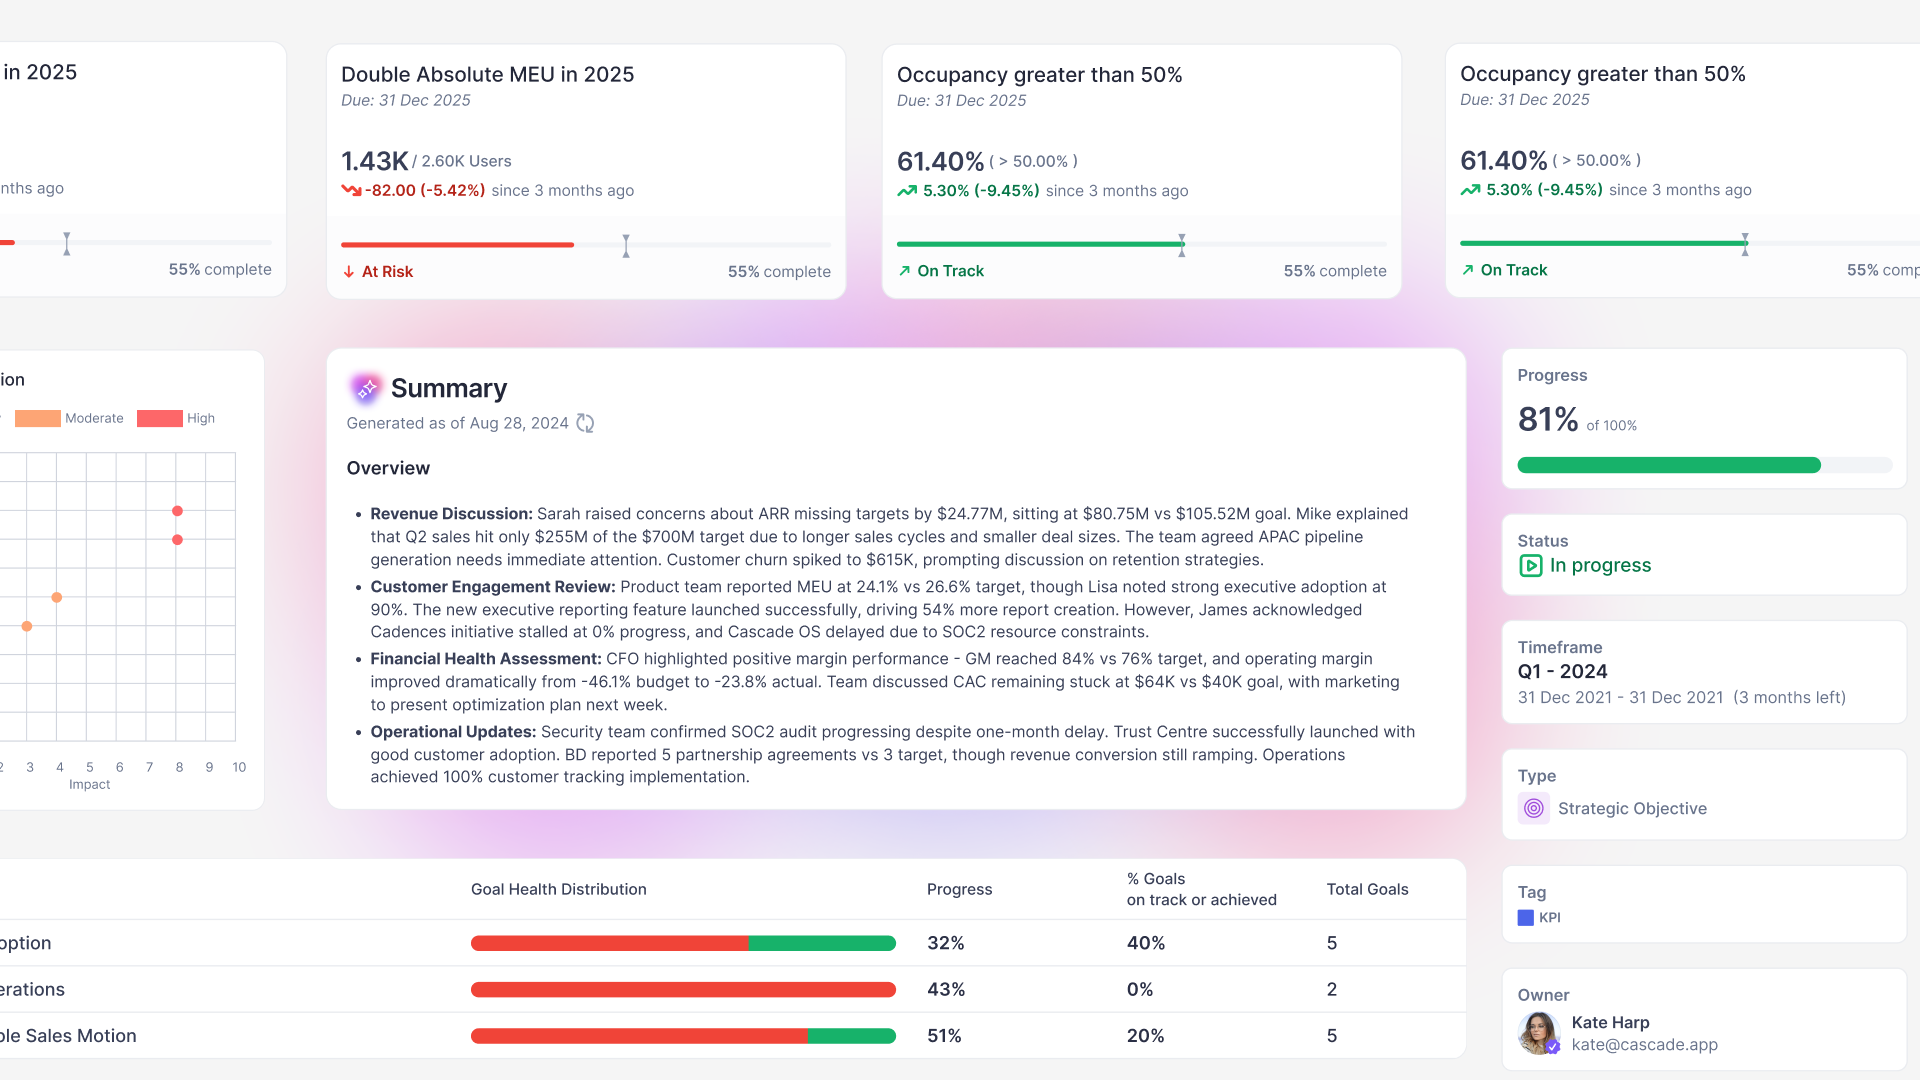This screenshot has width=1920, height=1080.
Task: Click Customer Engagement Review bullet heading
Action: 493,587
